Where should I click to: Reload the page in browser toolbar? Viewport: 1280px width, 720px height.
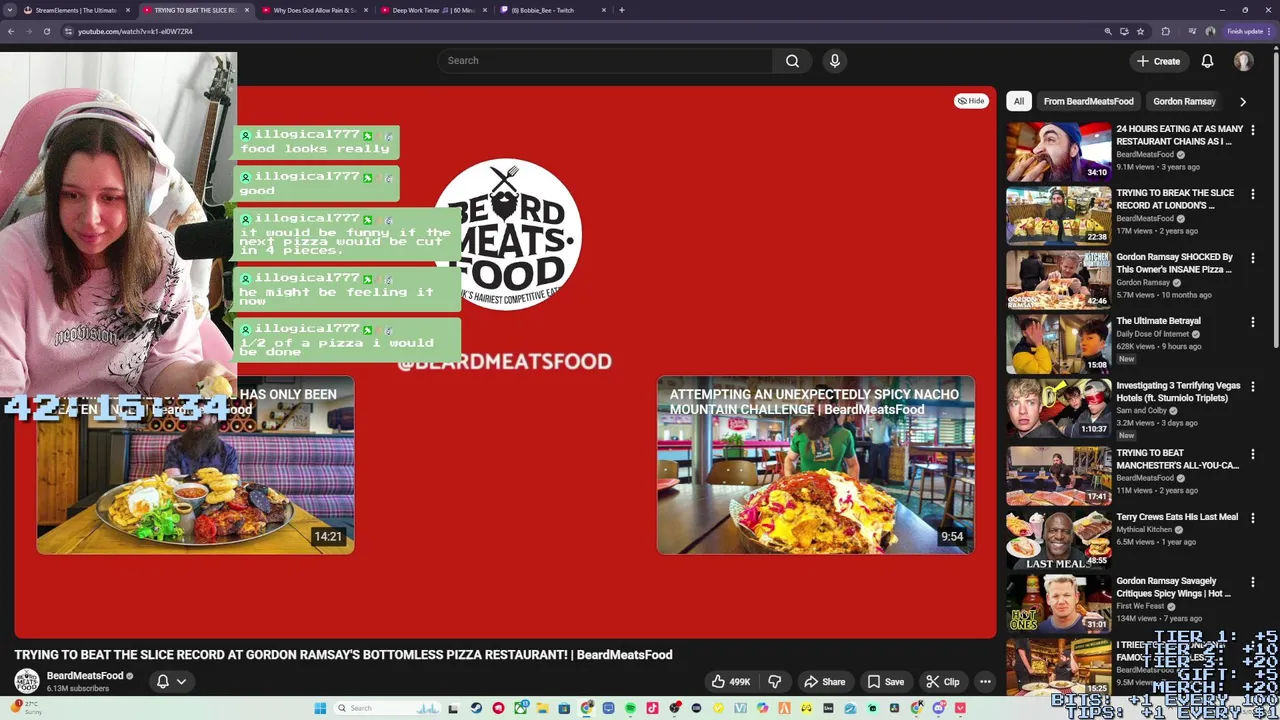(x=46, y=31)
